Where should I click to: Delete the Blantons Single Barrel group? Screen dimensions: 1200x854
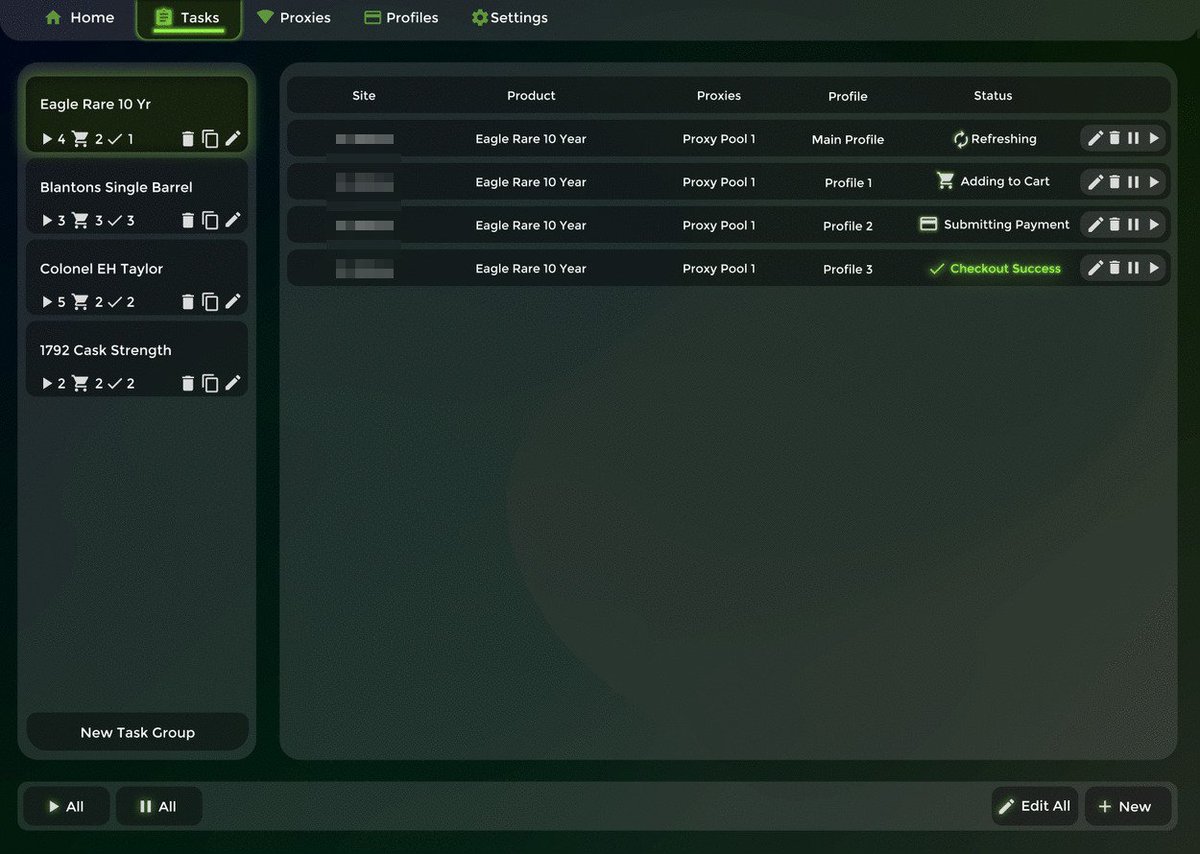188,220
